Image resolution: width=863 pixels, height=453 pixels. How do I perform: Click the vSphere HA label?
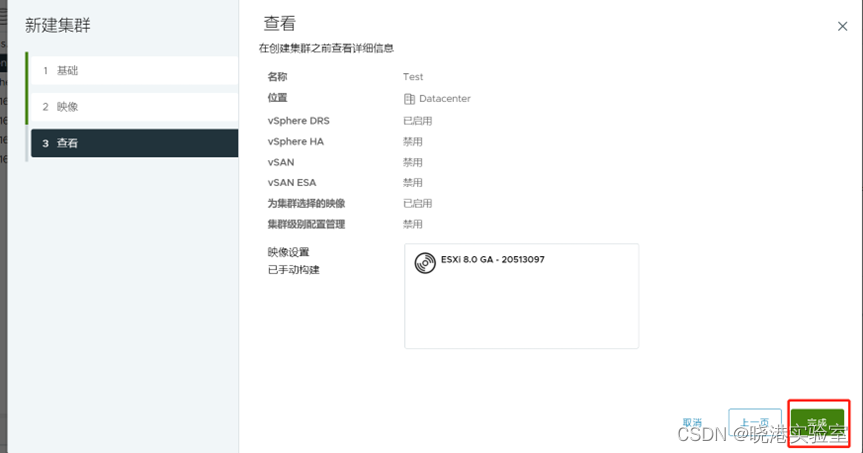point(296,141)
